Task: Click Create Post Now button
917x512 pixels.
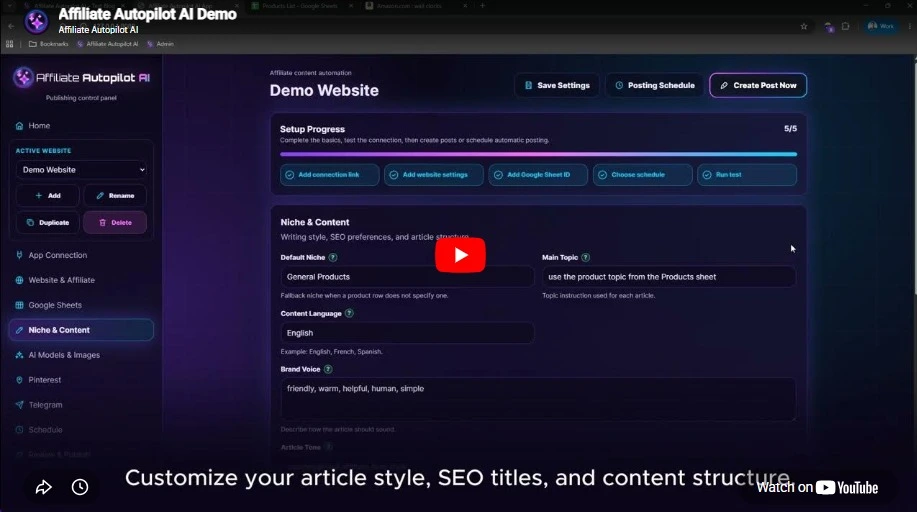Action: click(x=758, y=85)
